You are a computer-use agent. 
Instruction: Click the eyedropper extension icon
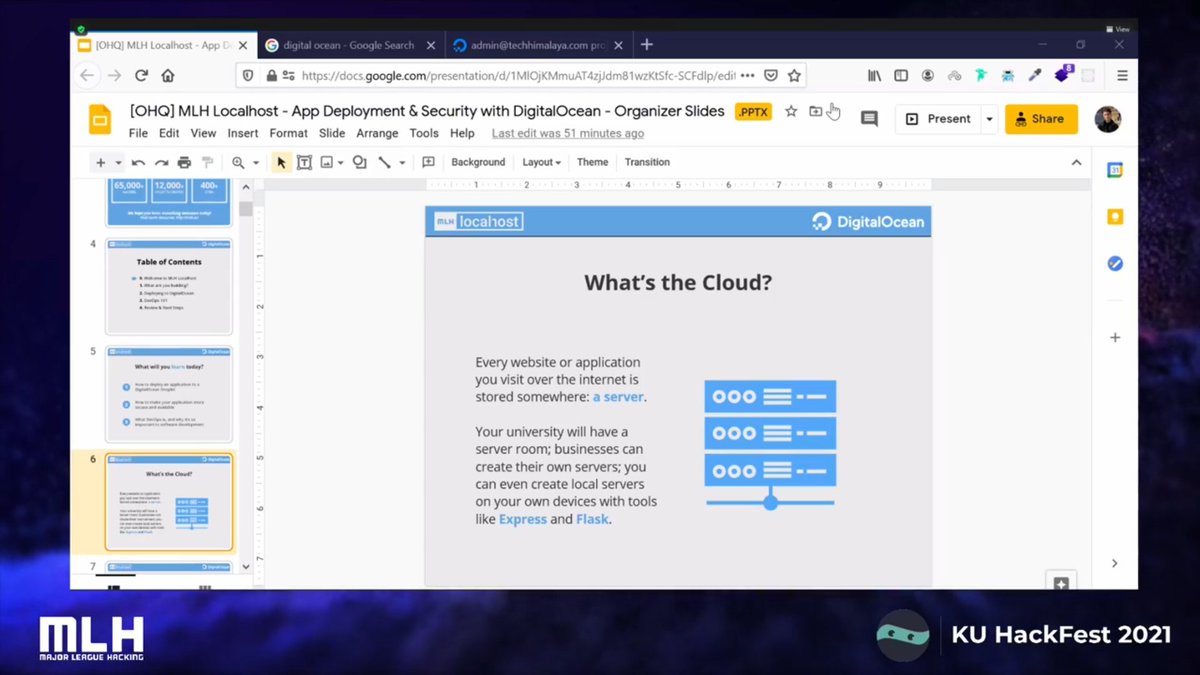click(1035, 75)
